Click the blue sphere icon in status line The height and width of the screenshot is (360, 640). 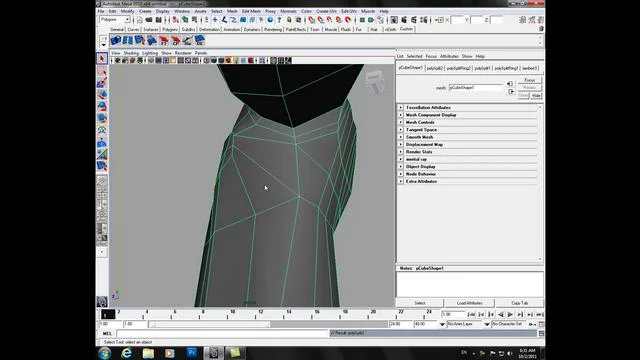pyautogui.click(x=270, y=20)
